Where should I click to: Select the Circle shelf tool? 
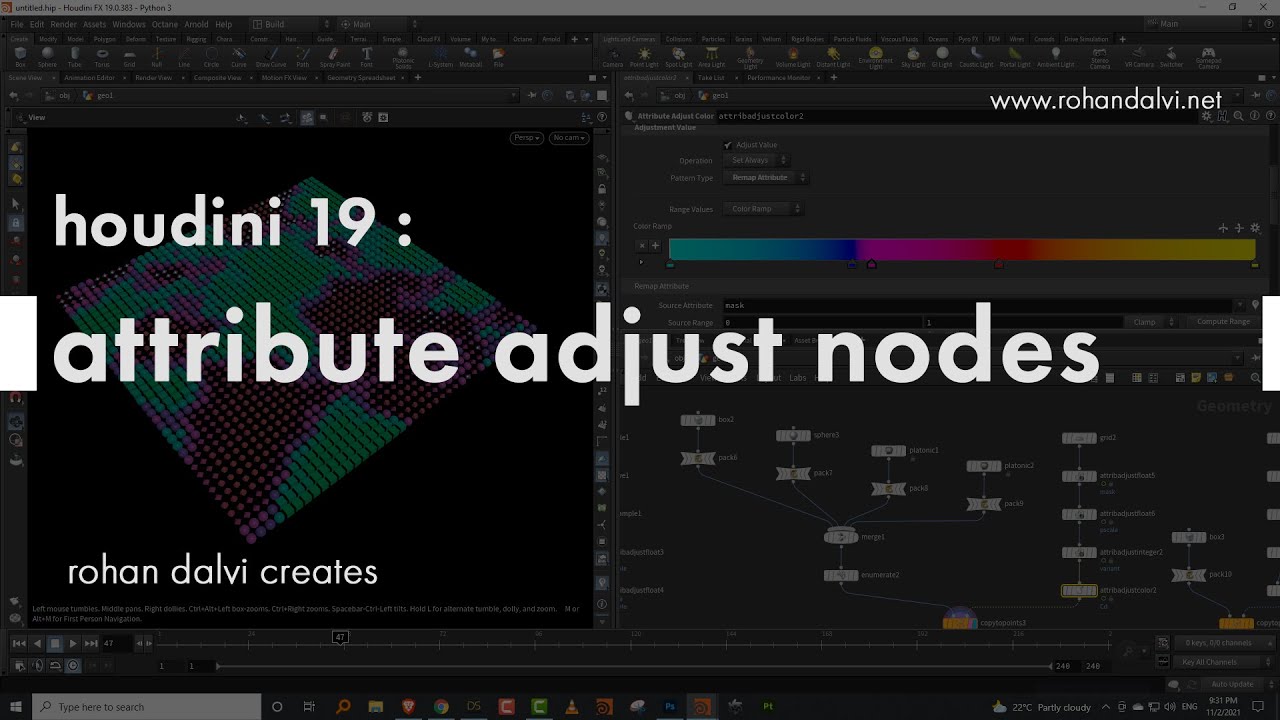(211, 56)
